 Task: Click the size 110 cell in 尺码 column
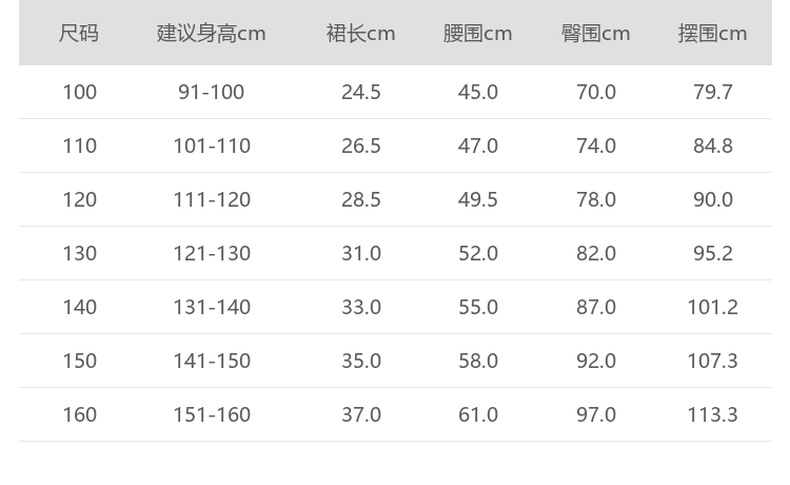80,146
